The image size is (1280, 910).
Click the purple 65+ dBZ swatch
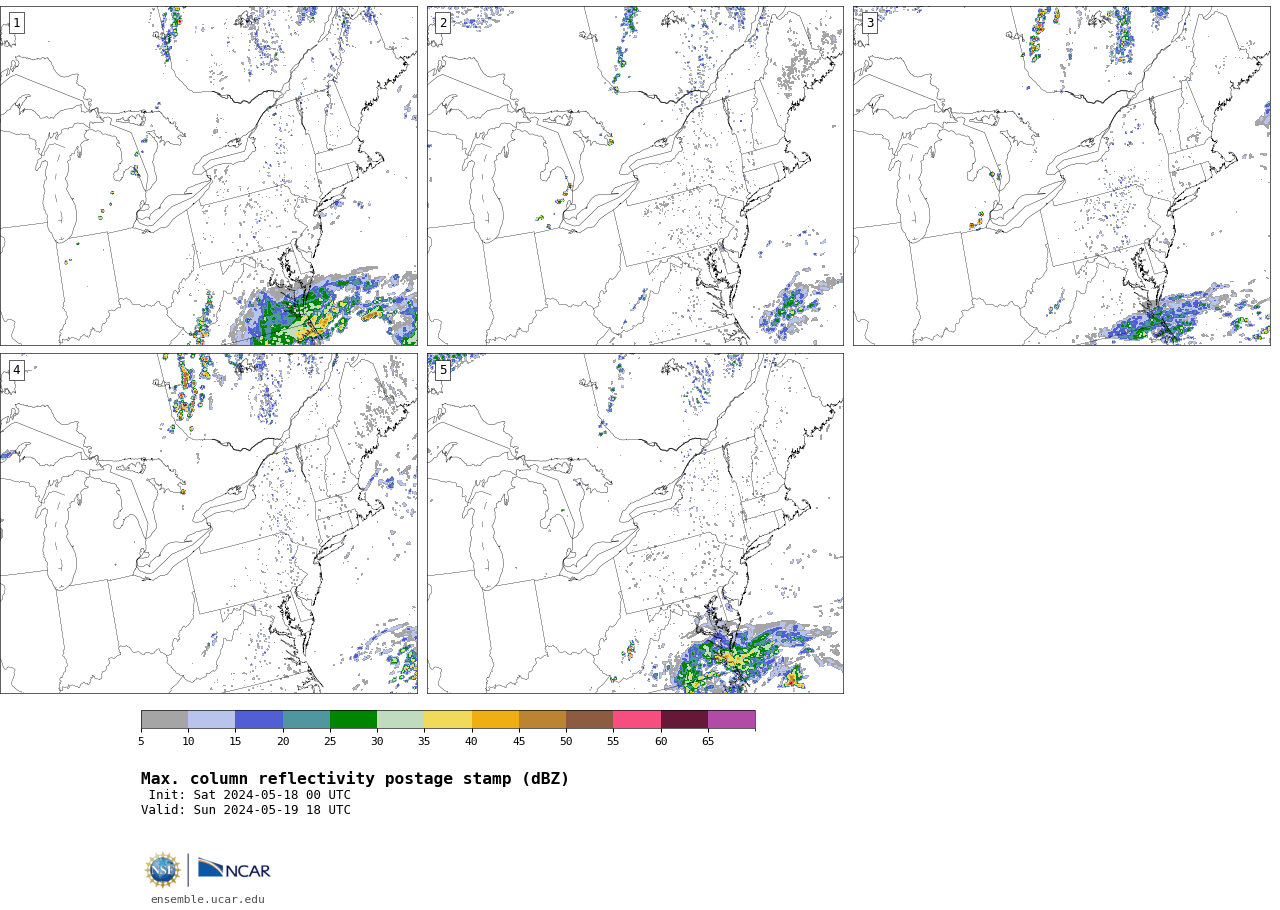731,720
